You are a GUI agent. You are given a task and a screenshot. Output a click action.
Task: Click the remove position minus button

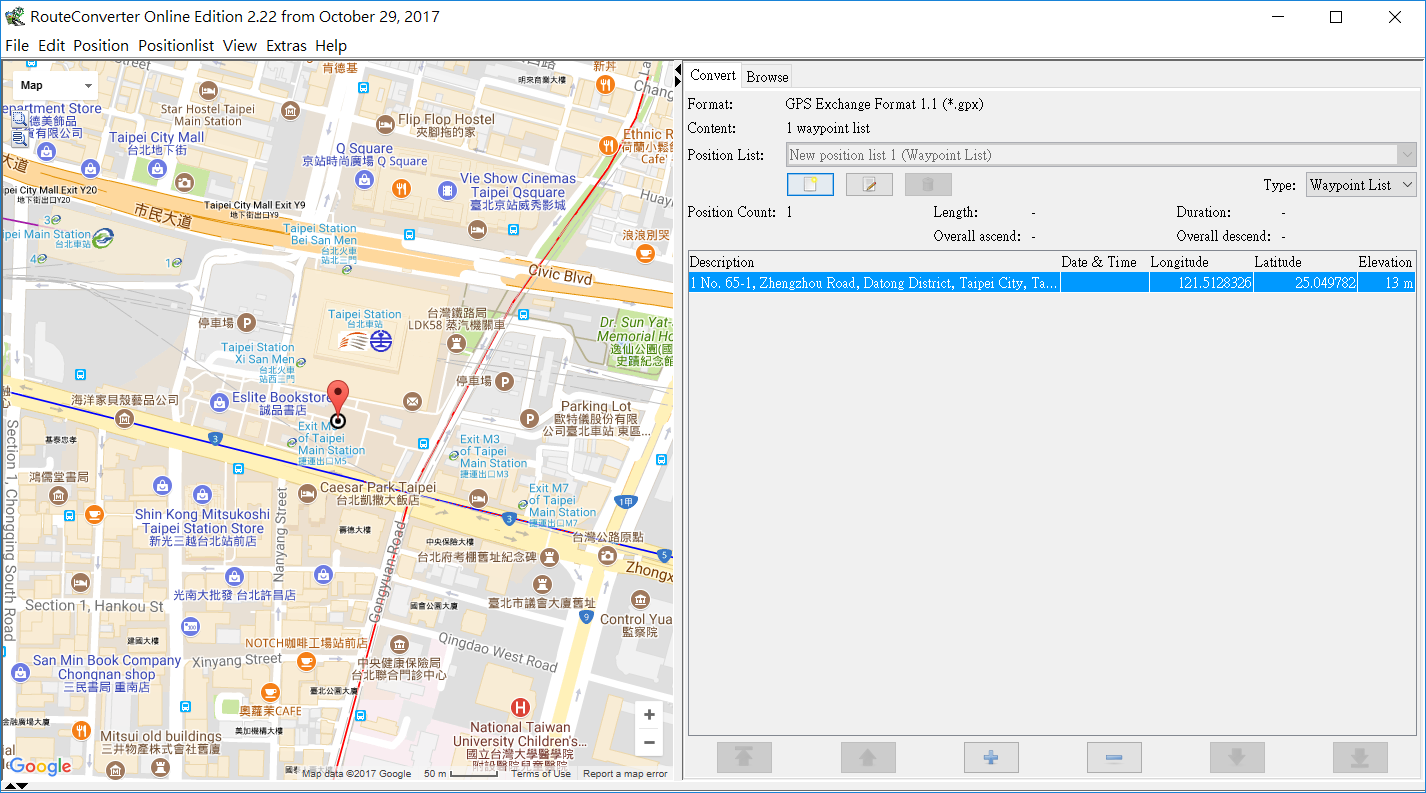(x=1114, y=758)
